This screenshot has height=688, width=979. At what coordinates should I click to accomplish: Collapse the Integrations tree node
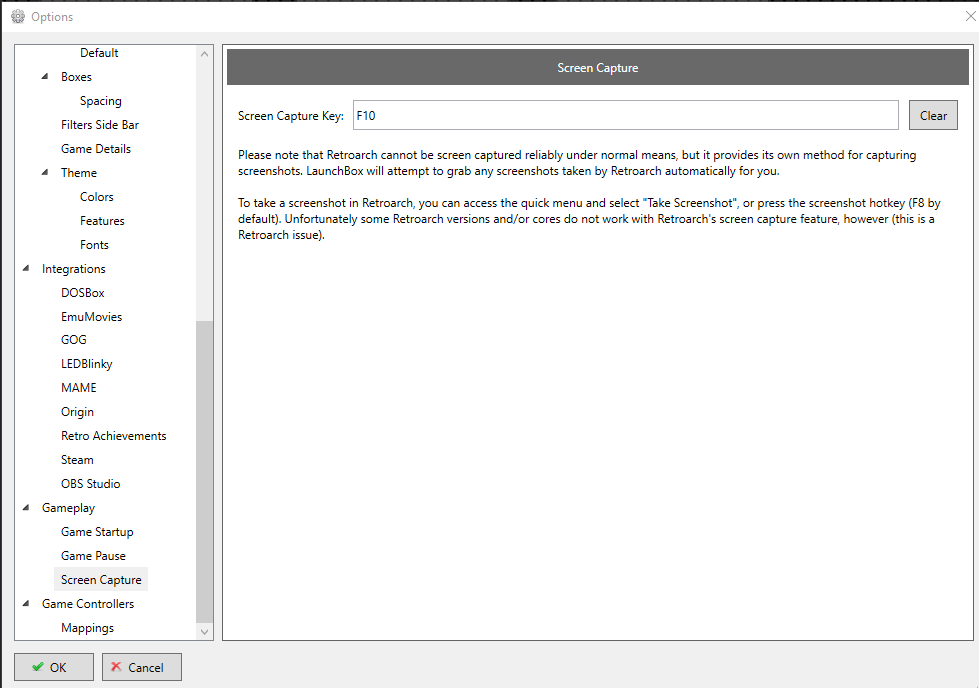(26, 268)
